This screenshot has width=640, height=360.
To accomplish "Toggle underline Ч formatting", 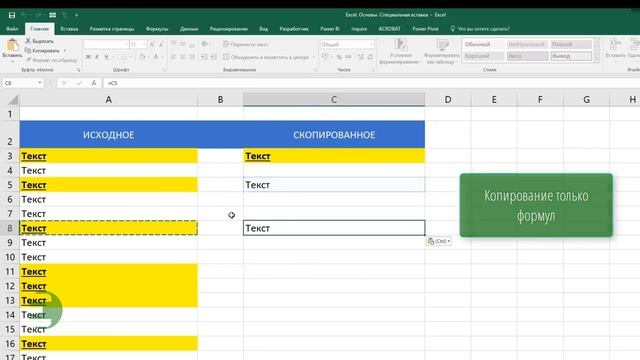I will pyautogui.click(x=106, y=57).
